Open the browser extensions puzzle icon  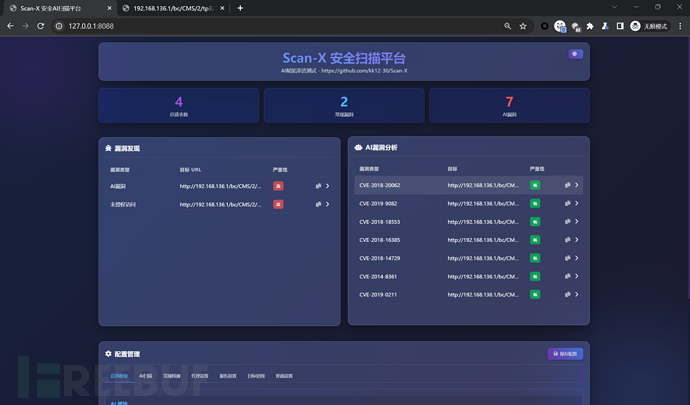click(591, 26)
